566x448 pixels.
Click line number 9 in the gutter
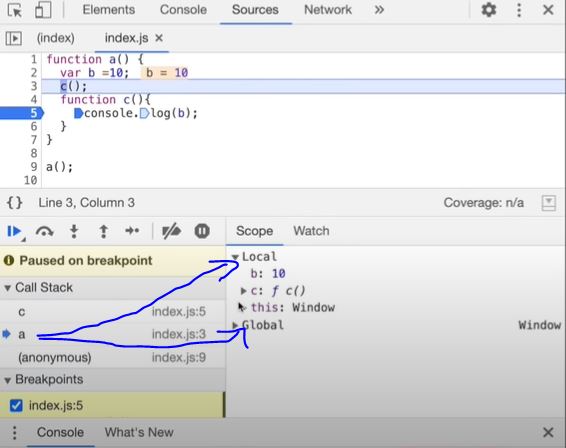34,167
